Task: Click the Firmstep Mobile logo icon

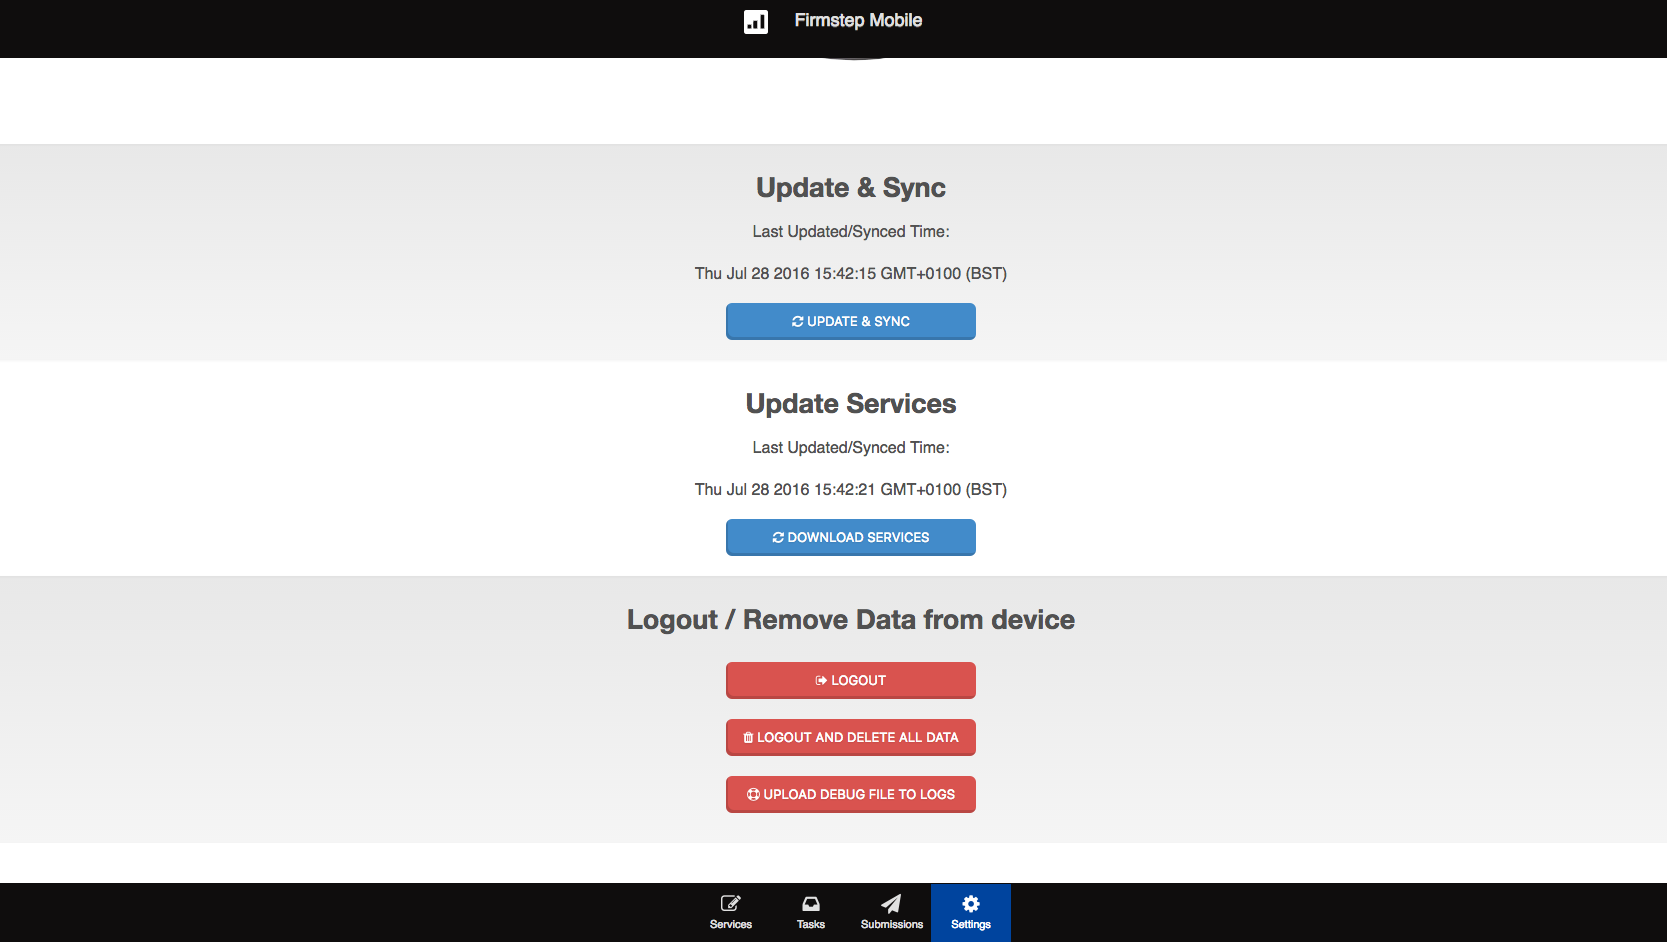Action: click(x=756, y=21)
